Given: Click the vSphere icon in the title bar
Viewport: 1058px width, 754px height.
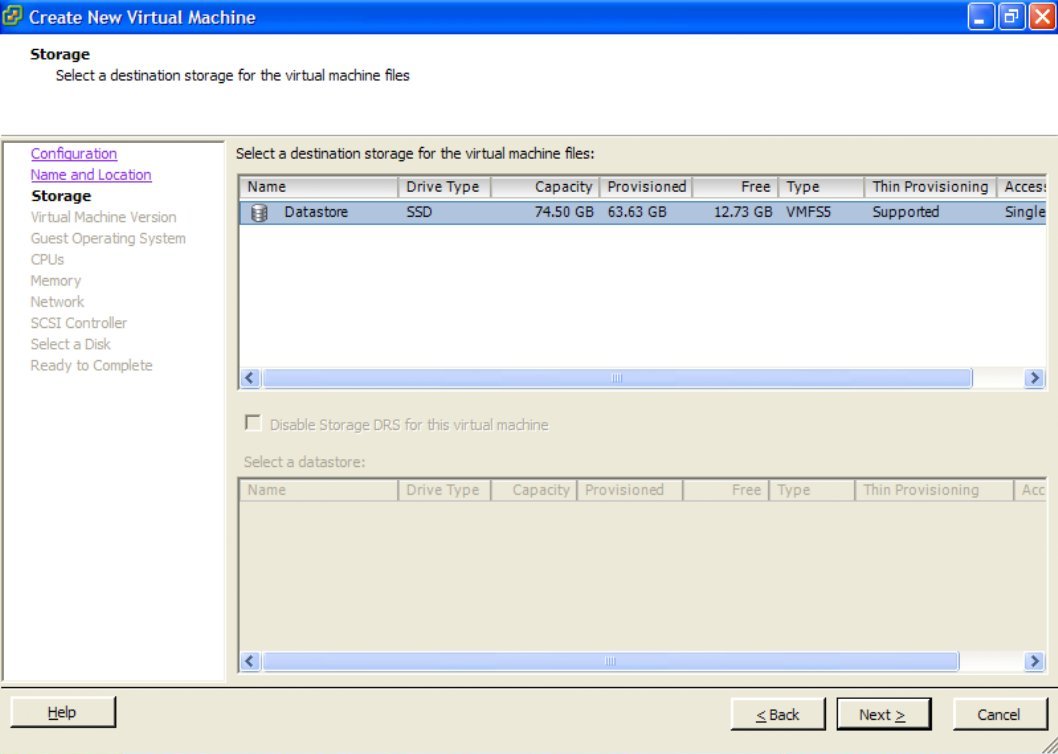Looking at the screenshot, I should click(x=12, y=16).
